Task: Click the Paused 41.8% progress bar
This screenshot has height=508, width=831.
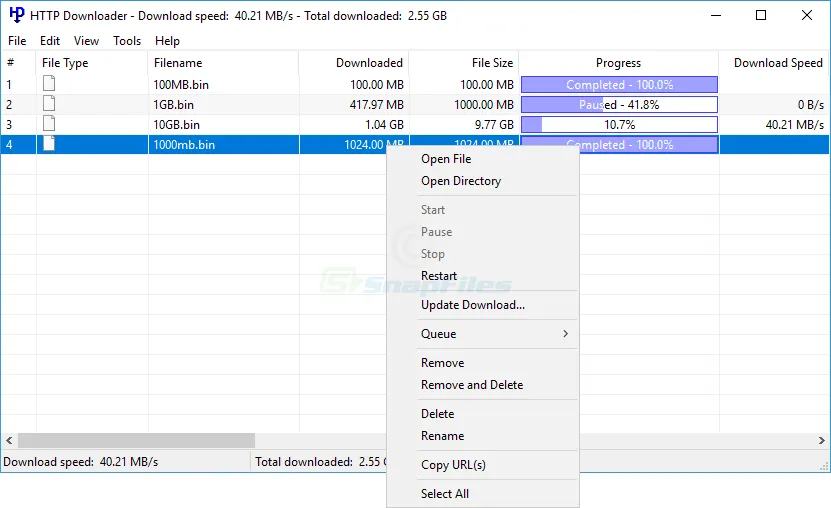Action: tap(619, 105)
